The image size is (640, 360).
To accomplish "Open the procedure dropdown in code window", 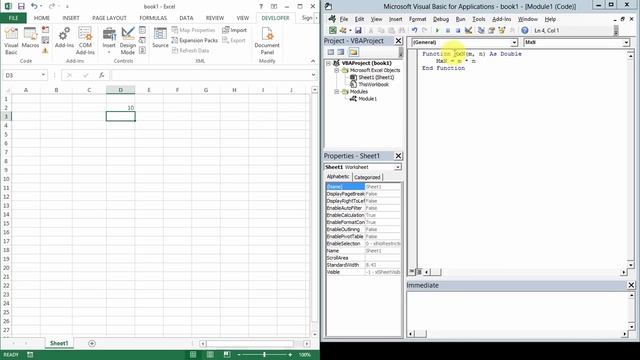I will [x=626, y=42].
